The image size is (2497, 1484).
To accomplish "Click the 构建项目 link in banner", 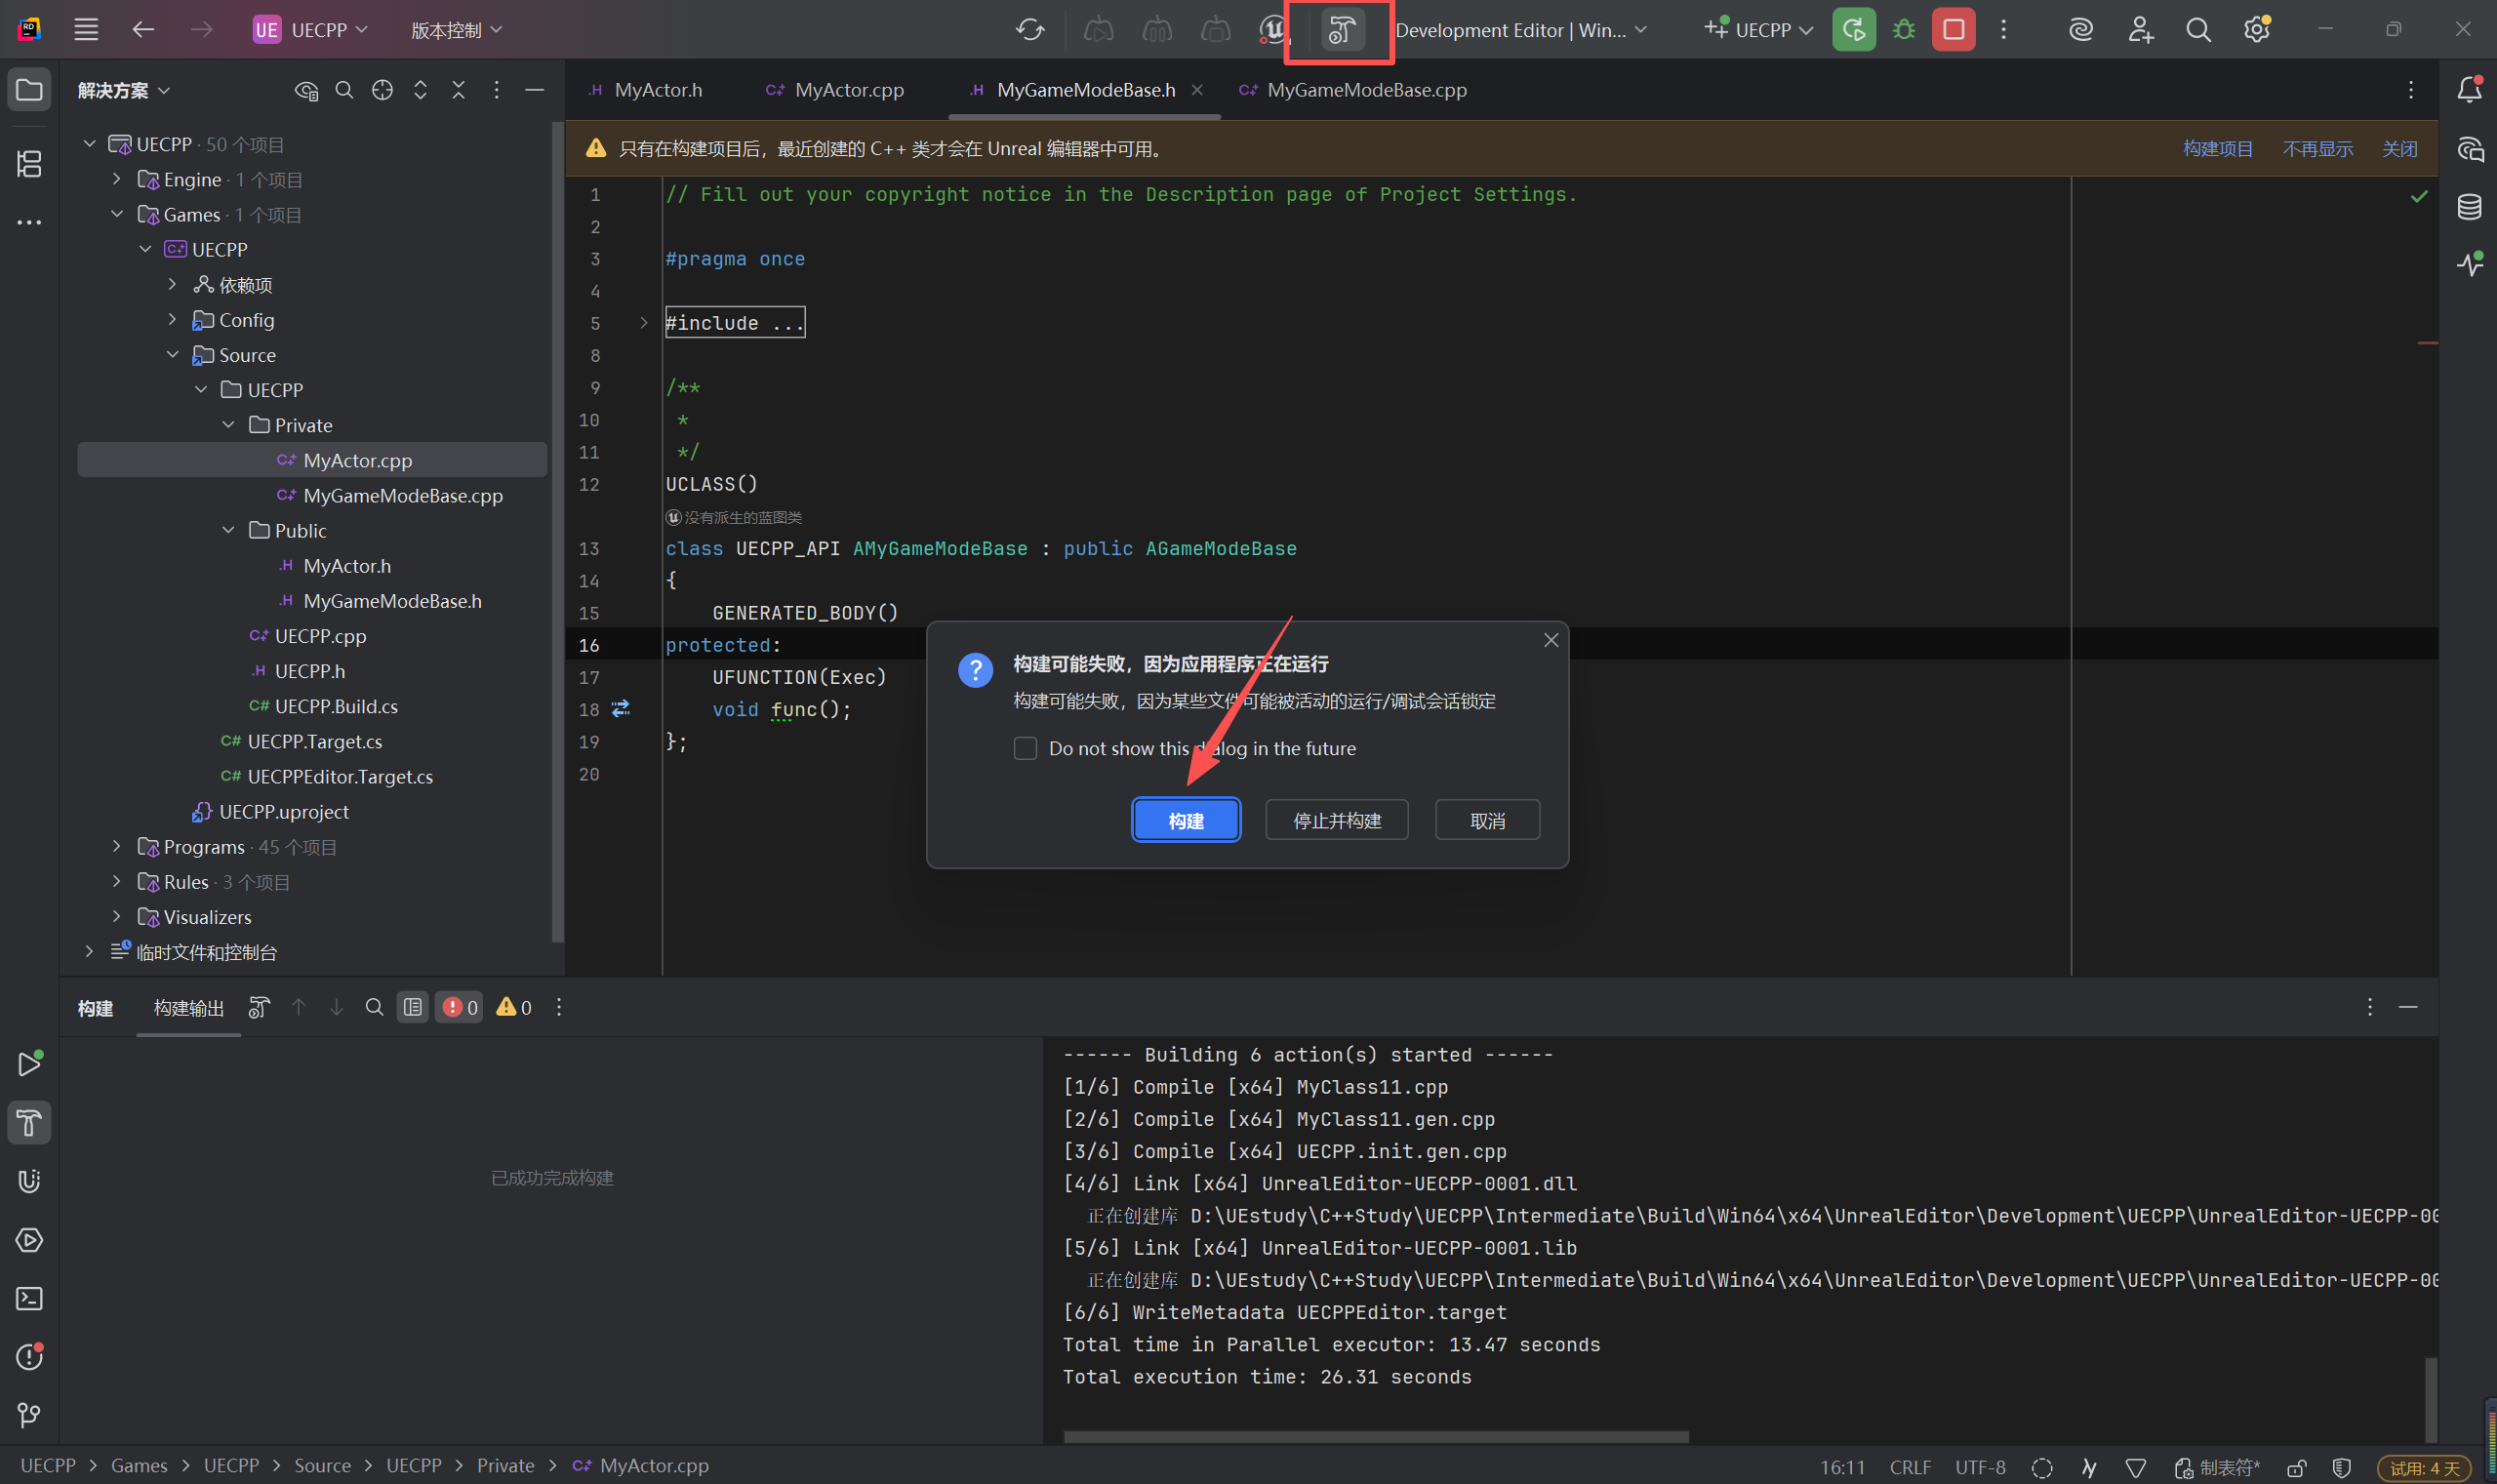I will (2216, 149).
